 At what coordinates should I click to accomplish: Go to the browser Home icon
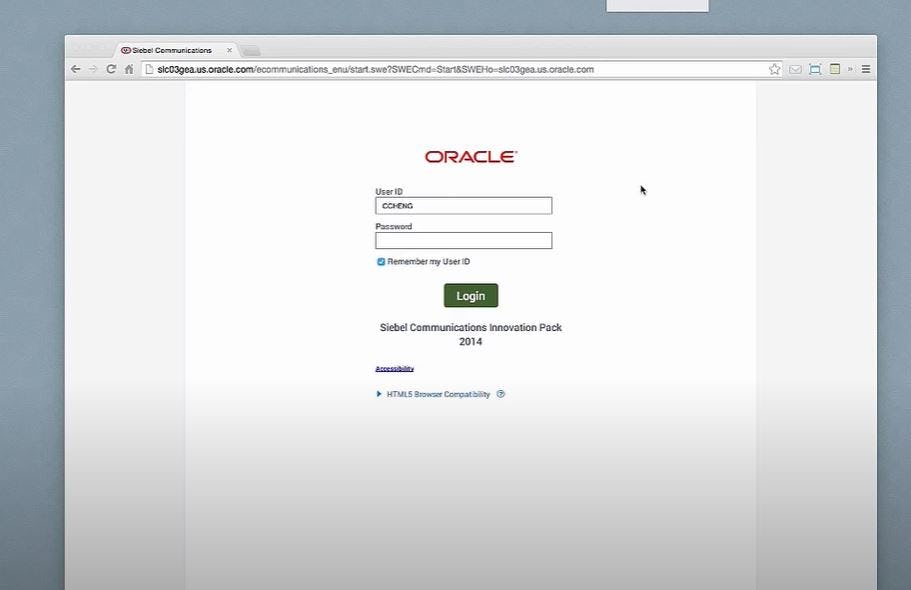(x=129, y=69)
